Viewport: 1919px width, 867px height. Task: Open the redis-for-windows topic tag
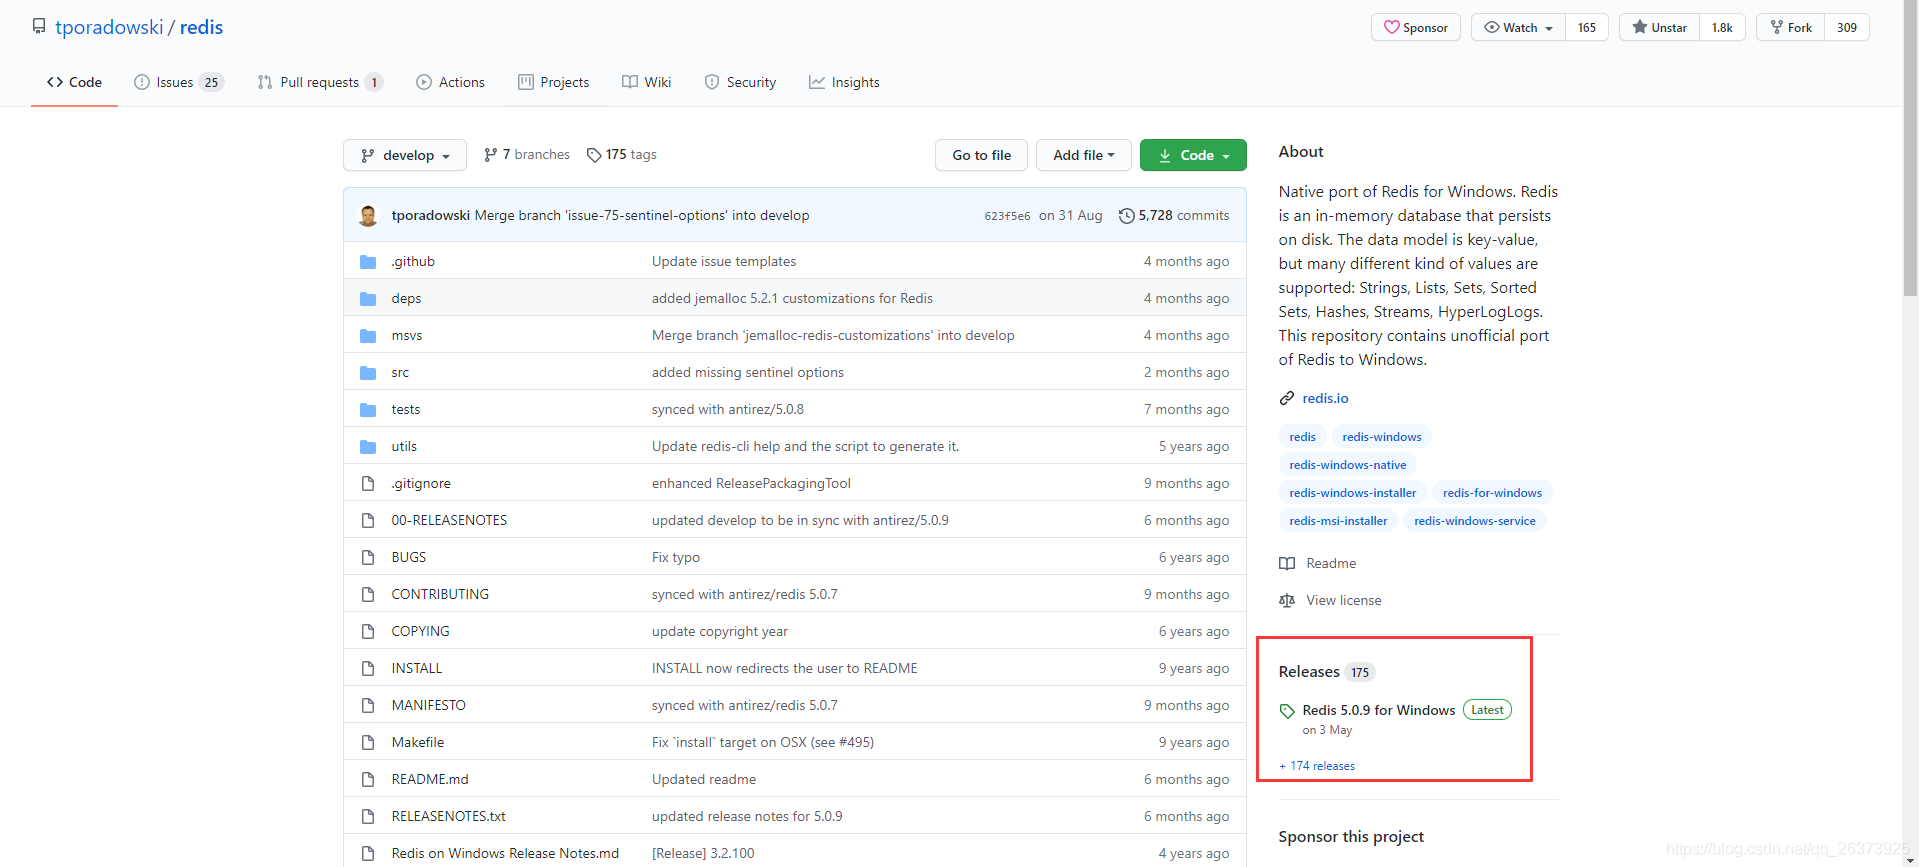tap(1492, 493)
